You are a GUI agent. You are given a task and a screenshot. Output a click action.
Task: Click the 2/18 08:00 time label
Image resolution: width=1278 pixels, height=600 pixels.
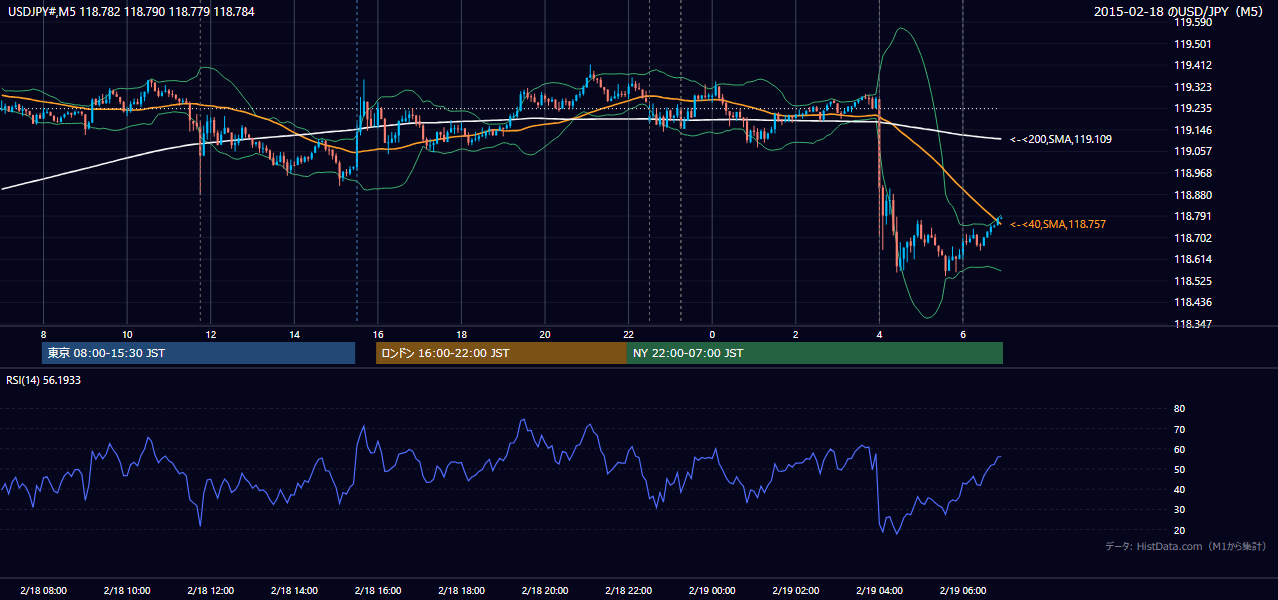pos(43,591)
